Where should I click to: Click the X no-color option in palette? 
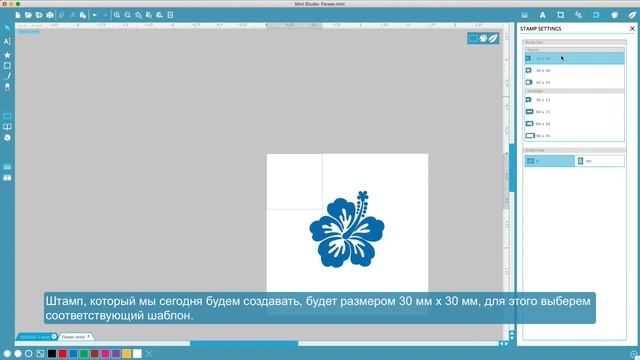tap(149, 353)
